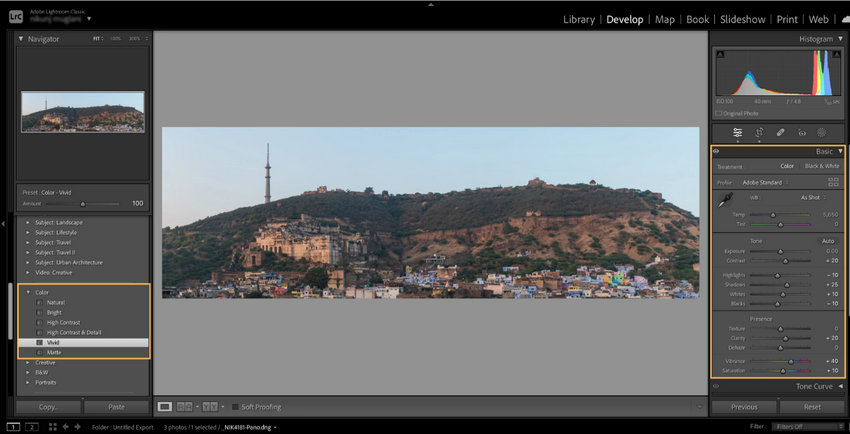Select the Edit sliders tool icon

tap(737, 132)
